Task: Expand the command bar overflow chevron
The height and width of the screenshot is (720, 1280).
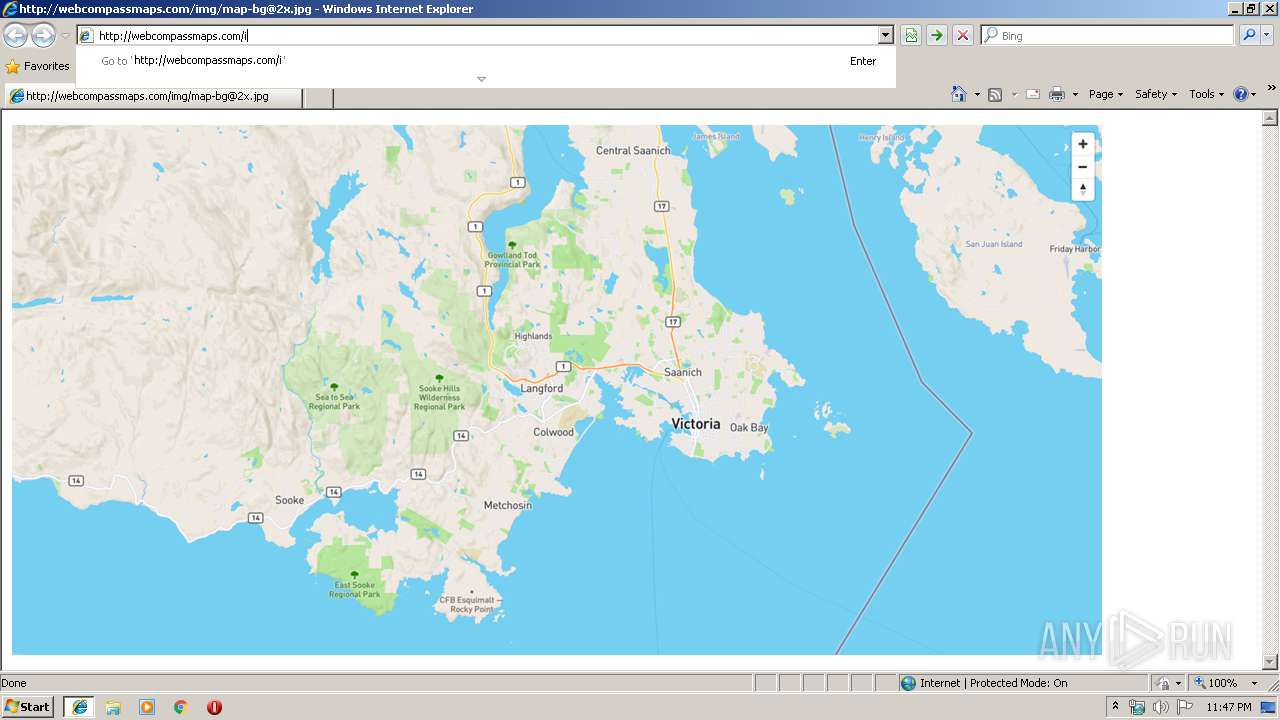Action: tap(1272, 88)
